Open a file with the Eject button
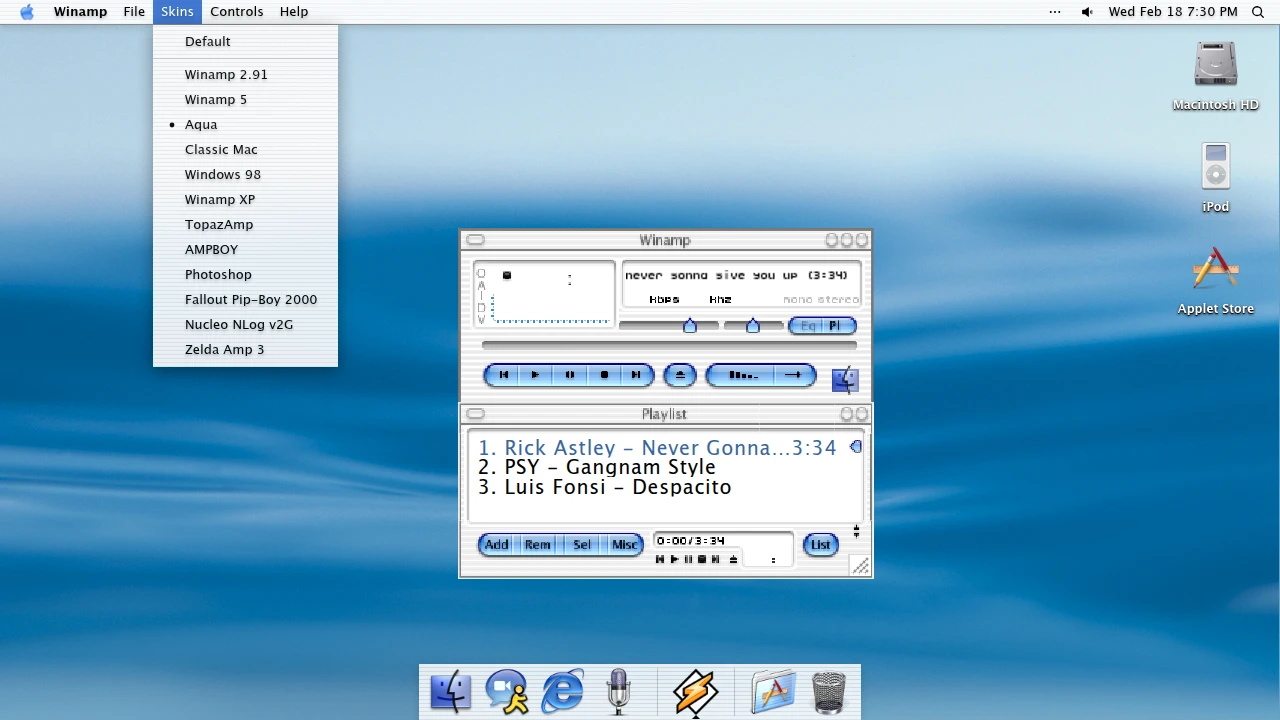The height and width of the screenshot is (720, 1280). [680, 375]
